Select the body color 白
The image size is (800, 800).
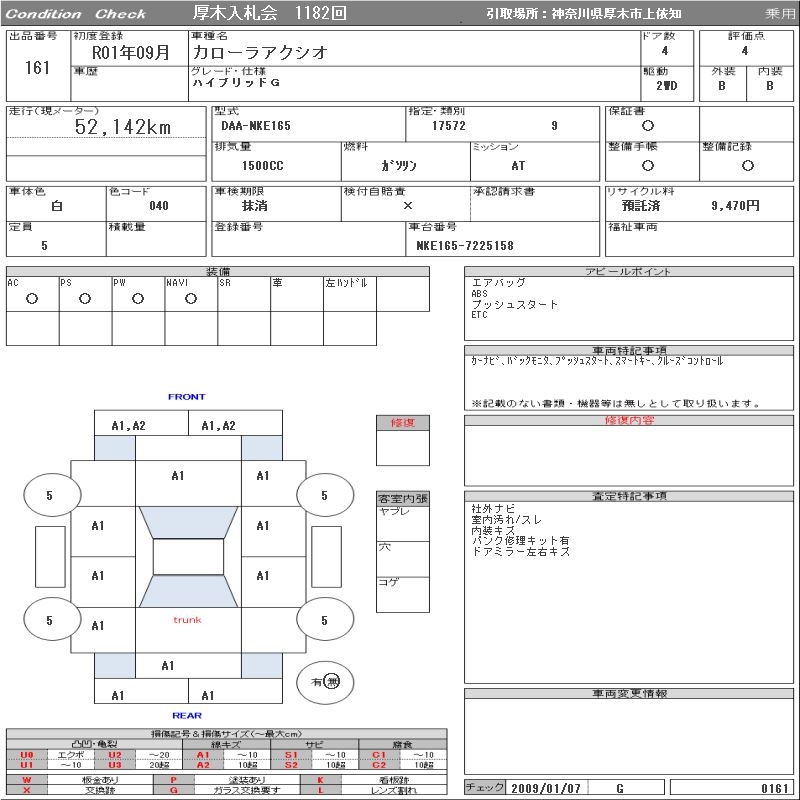[x=57, y=206]
